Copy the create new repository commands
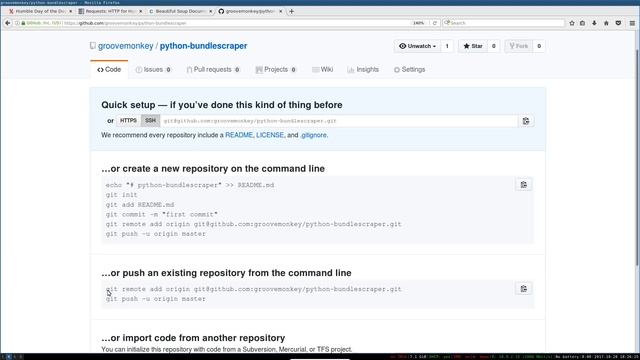The image size is (640, 360). [x=524, y=185]
